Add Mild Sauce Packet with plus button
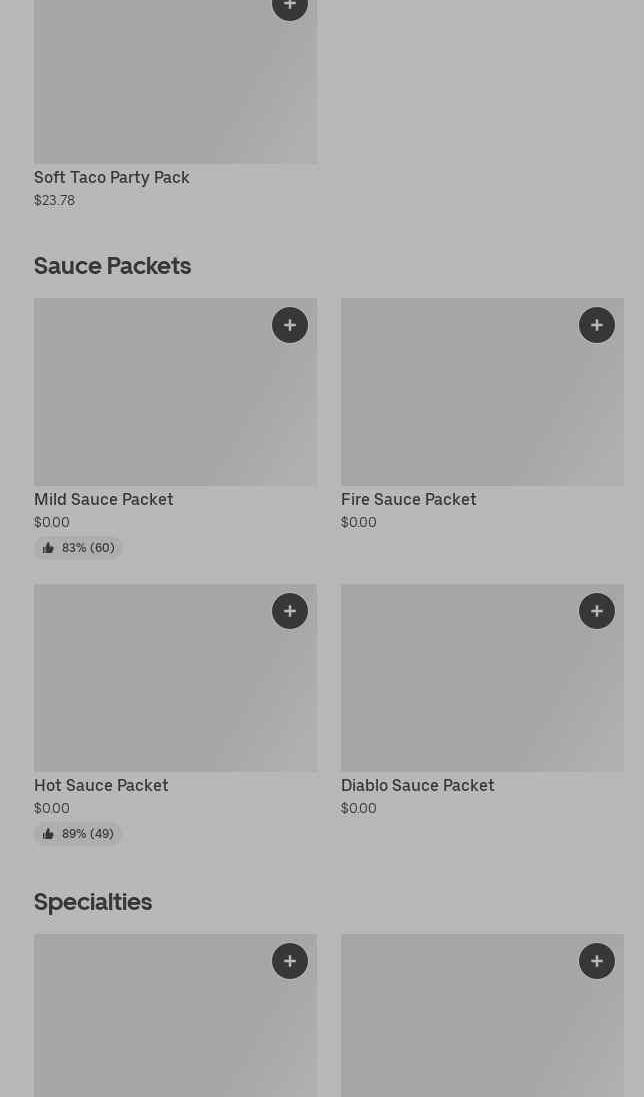The image size is (644, 1097). [290, 325]
